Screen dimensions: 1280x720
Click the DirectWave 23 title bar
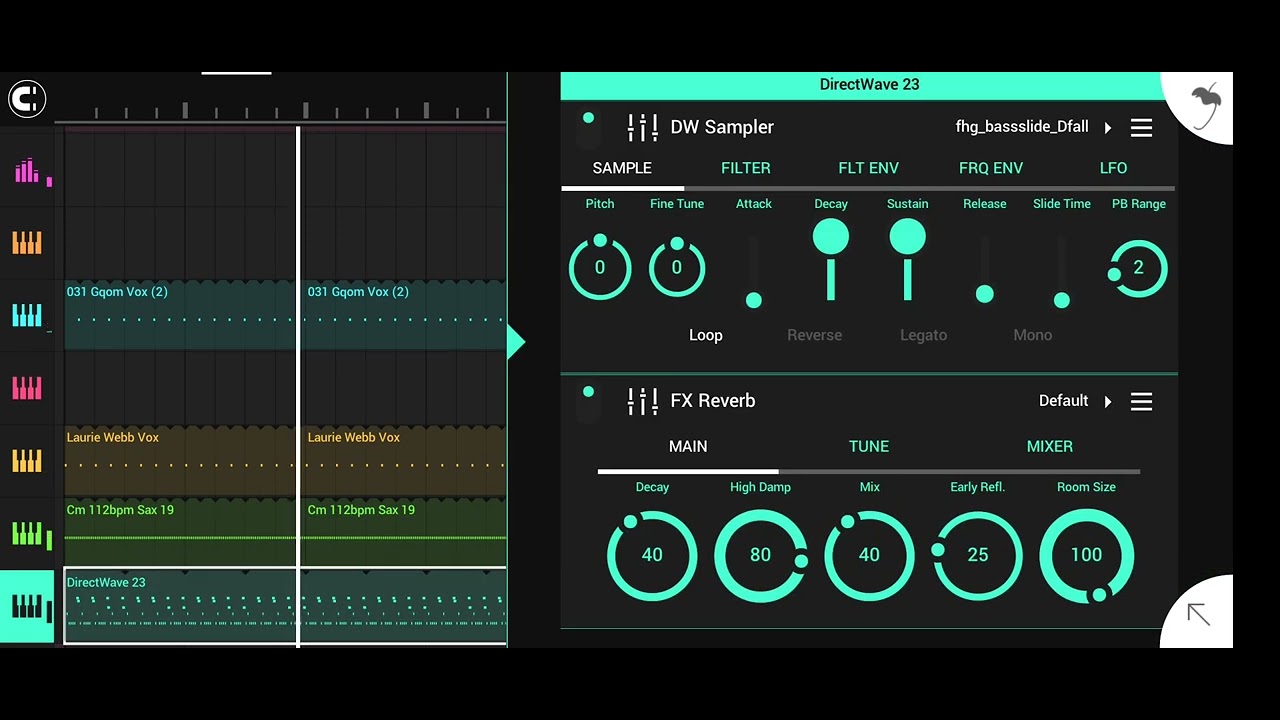pyautogui.click(x=869, y=85)
